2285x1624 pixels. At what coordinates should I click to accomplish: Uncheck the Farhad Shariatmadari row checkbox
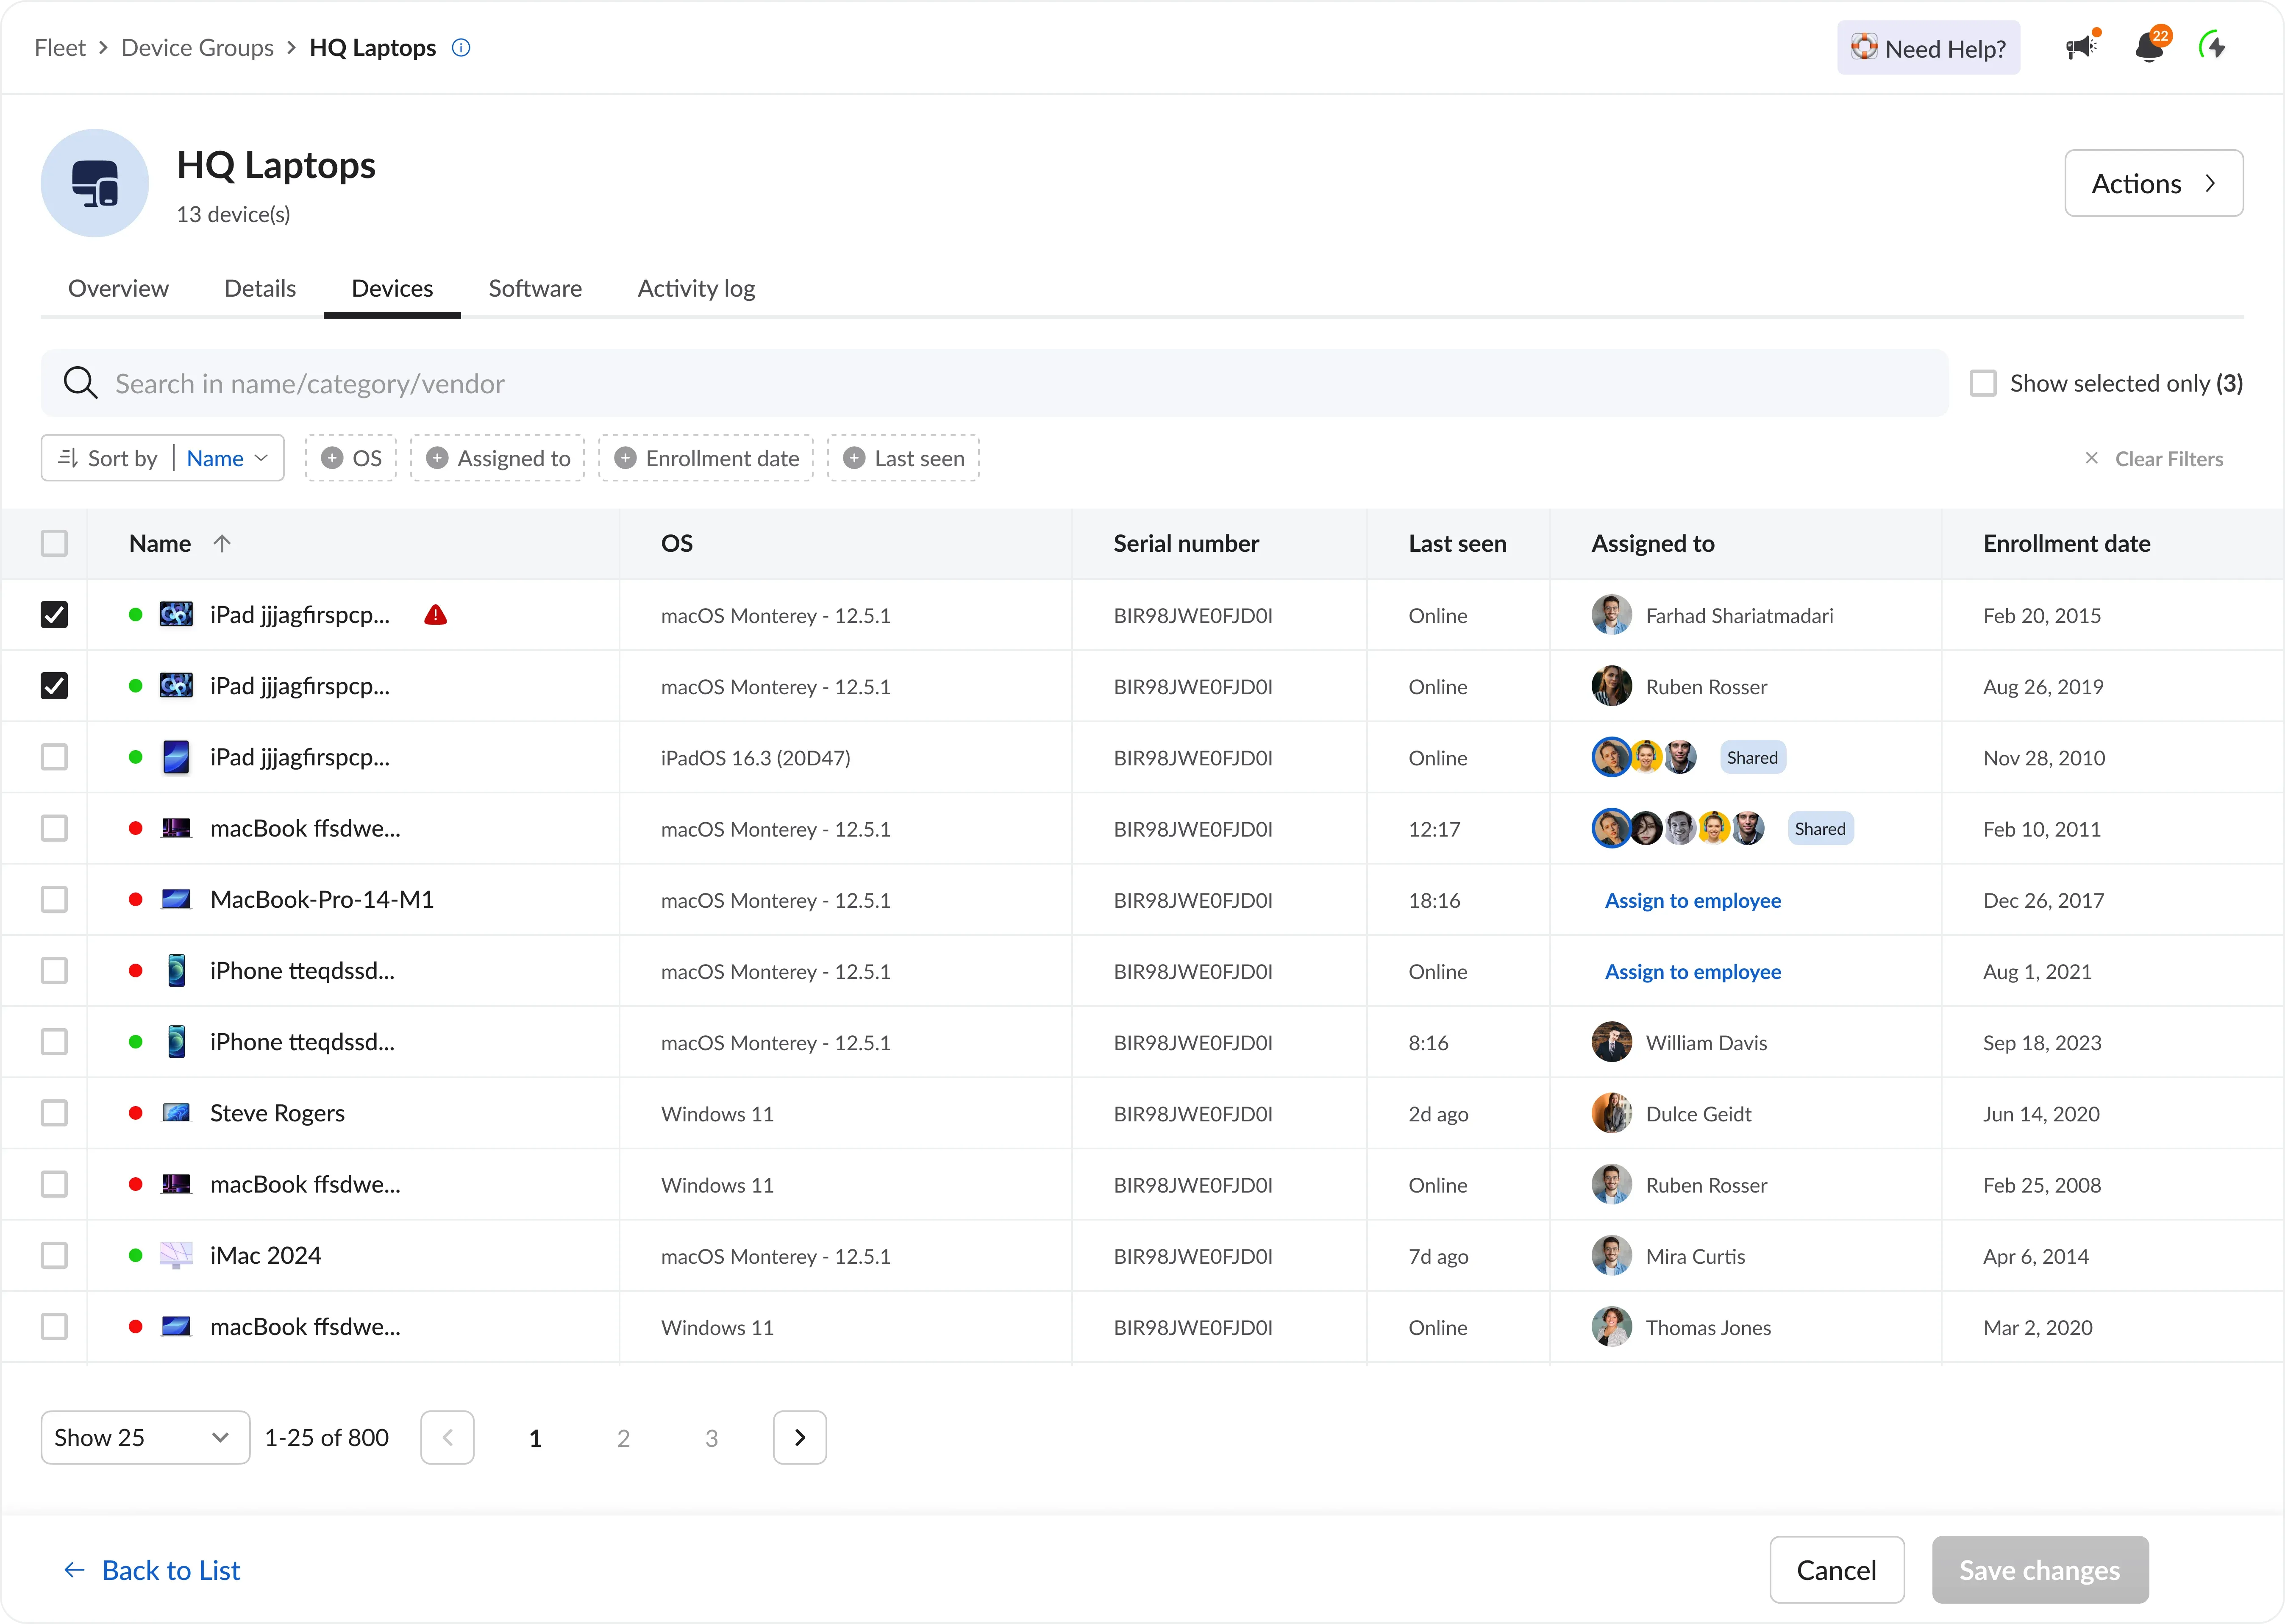tap(54, 615)
